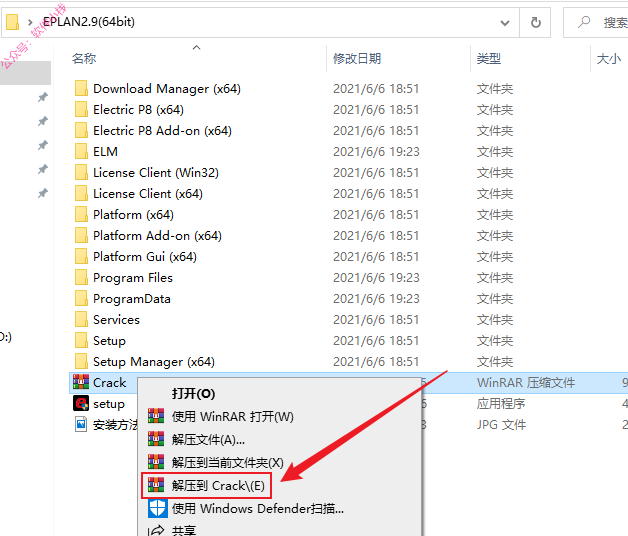628x536 pixels.
Task: Select License Client (x64) folder icon
Action: pyautogui.click(x=81, y=193)
